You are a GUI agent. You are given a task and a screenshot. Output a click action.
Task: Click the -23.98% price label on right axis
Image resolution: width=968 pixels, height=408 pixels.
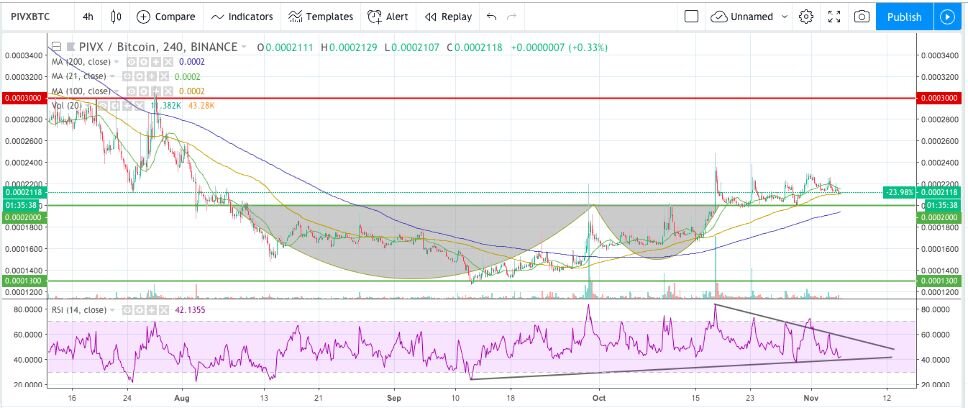pos(901,193)
